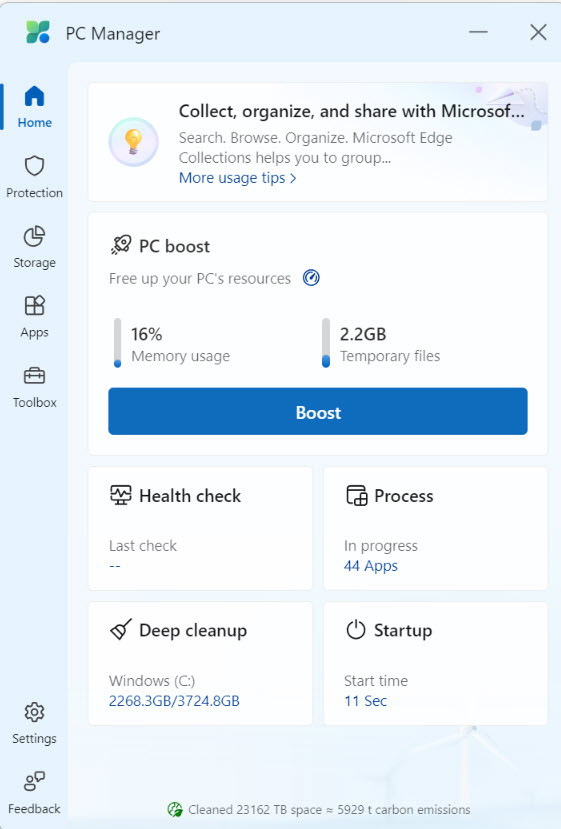Click the Temporary files level bar

pos(326,343)
